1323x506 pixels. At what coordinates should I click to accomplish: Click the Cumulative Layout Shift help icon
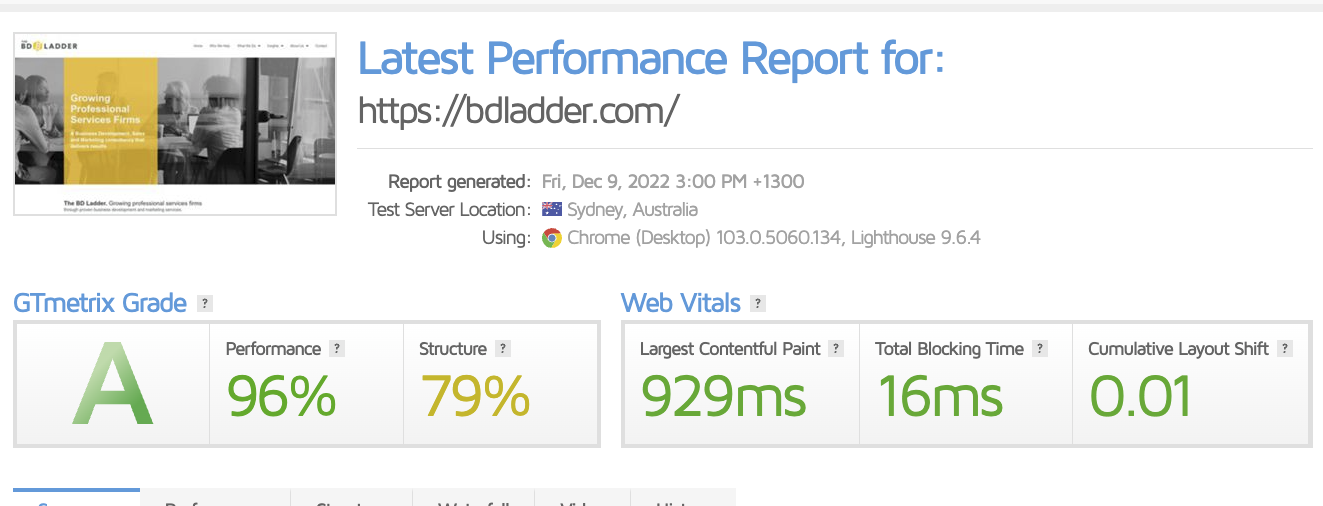point(1285,349)
